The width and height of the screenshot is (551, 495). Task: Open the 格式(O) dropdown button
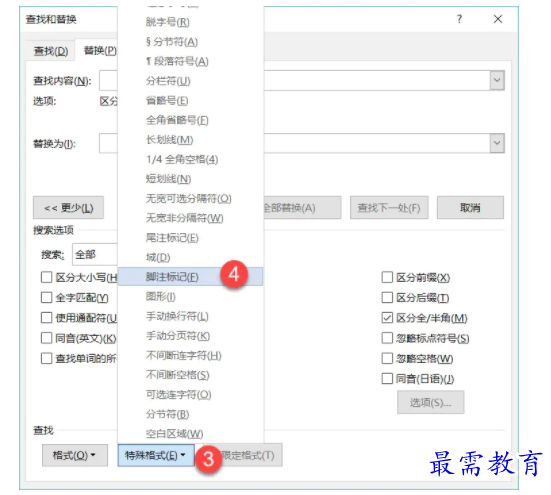(75, 455)
